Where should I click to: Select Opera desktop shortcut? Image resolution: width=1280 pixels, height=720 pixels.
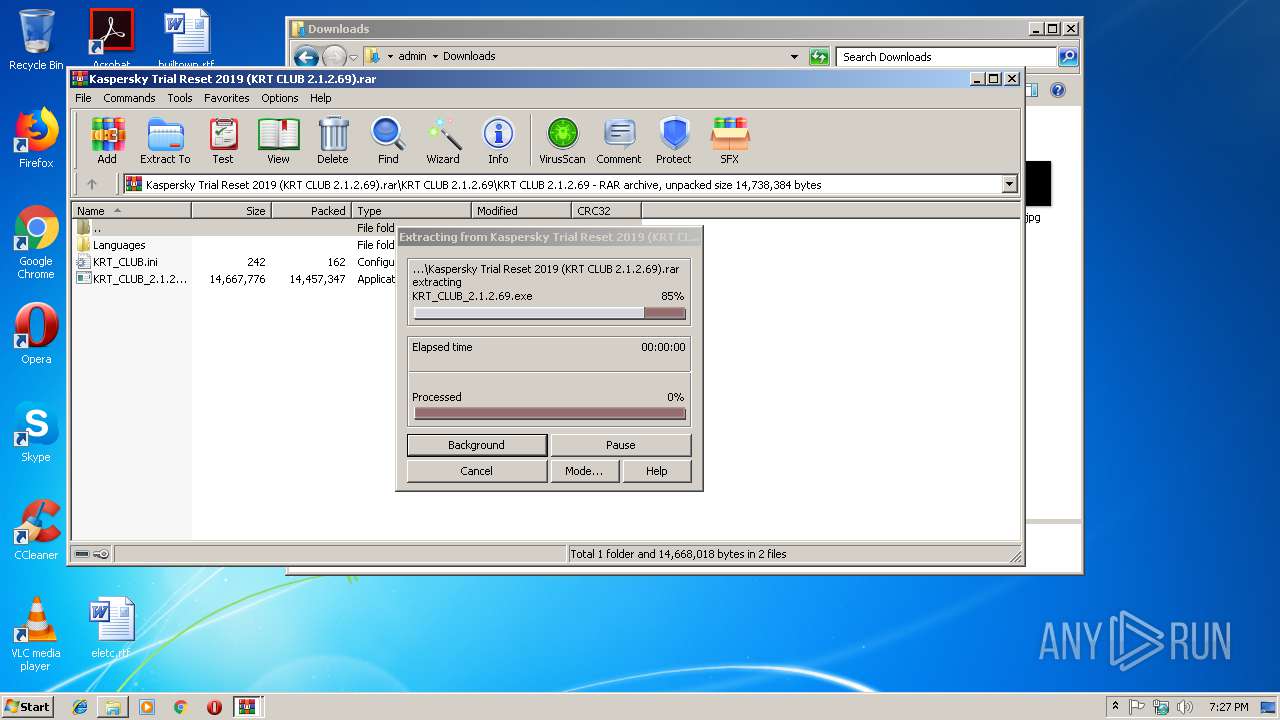36,334
